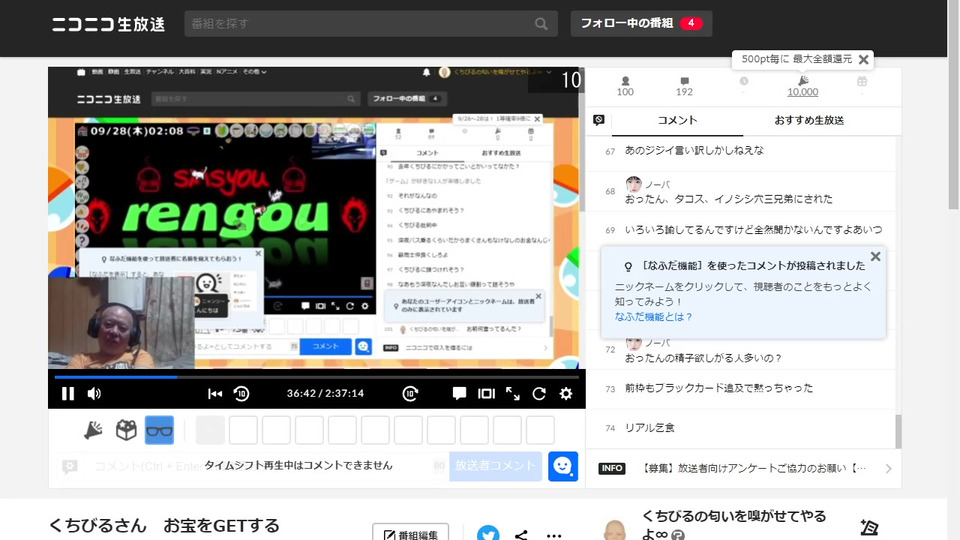Click the viewer count icon
This screenshot has width=960, height=540.
click(x=625, y=81)
